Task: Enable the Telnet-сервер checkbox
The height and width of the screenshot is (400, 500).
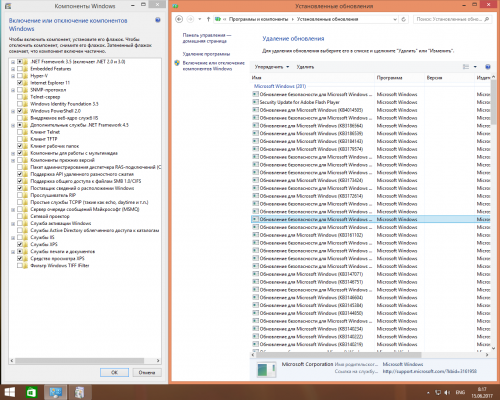Action: (20, 97)
